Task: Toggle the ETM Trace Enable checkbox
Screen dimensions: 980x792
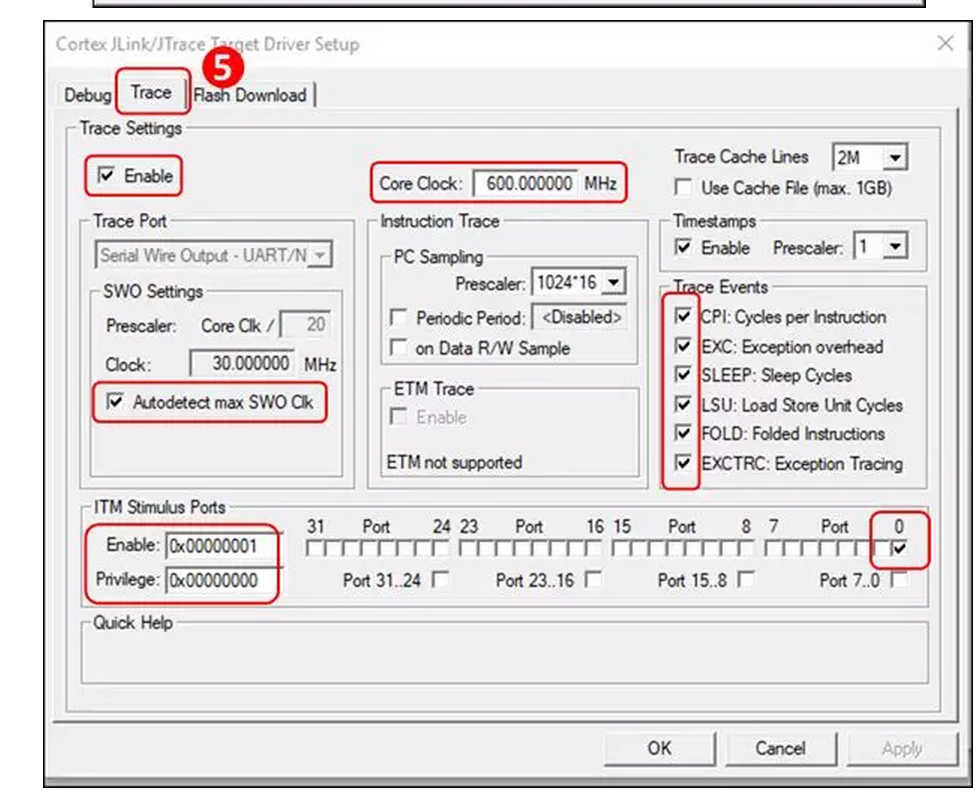Action: point(398,416)
